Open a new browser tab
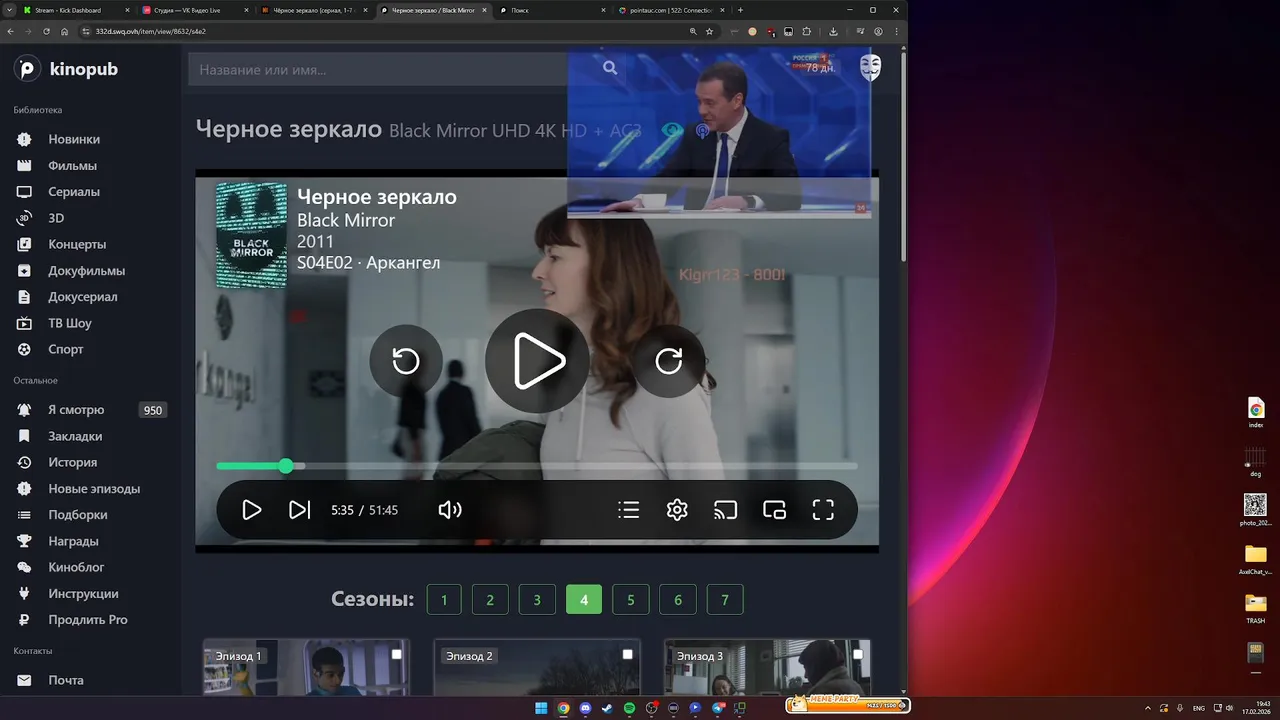The height and width of the screenshot is (720, 1280). point(740,10)
